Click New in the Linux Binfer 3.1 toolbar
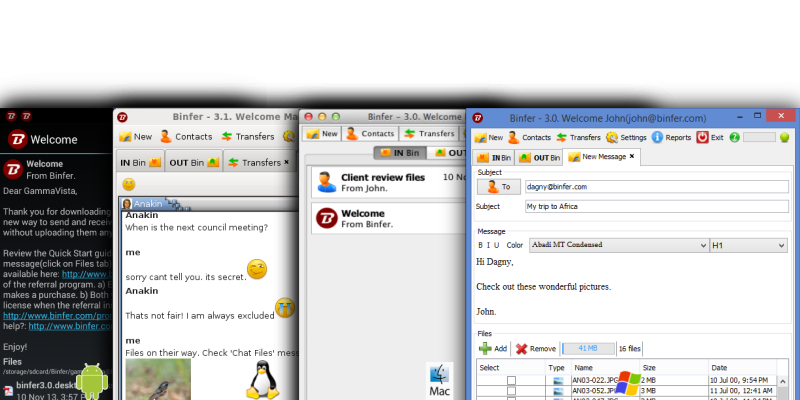The width and height of the screenshot is (800, 400). 135,136
